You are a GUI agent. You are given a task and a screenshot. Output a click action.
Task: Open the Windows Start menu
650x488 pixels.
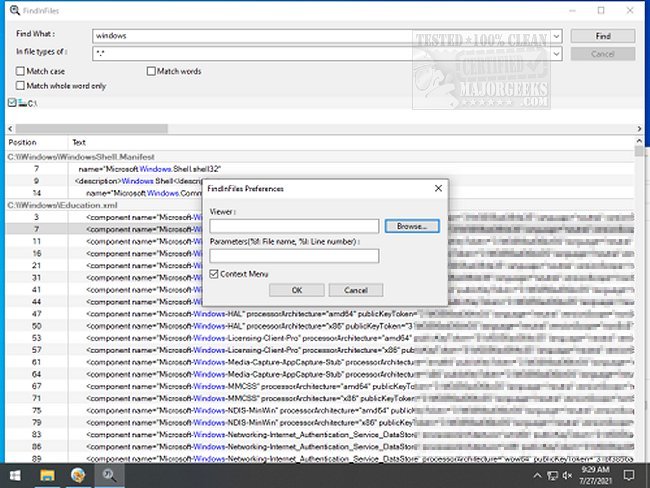(x=15, y=475)
